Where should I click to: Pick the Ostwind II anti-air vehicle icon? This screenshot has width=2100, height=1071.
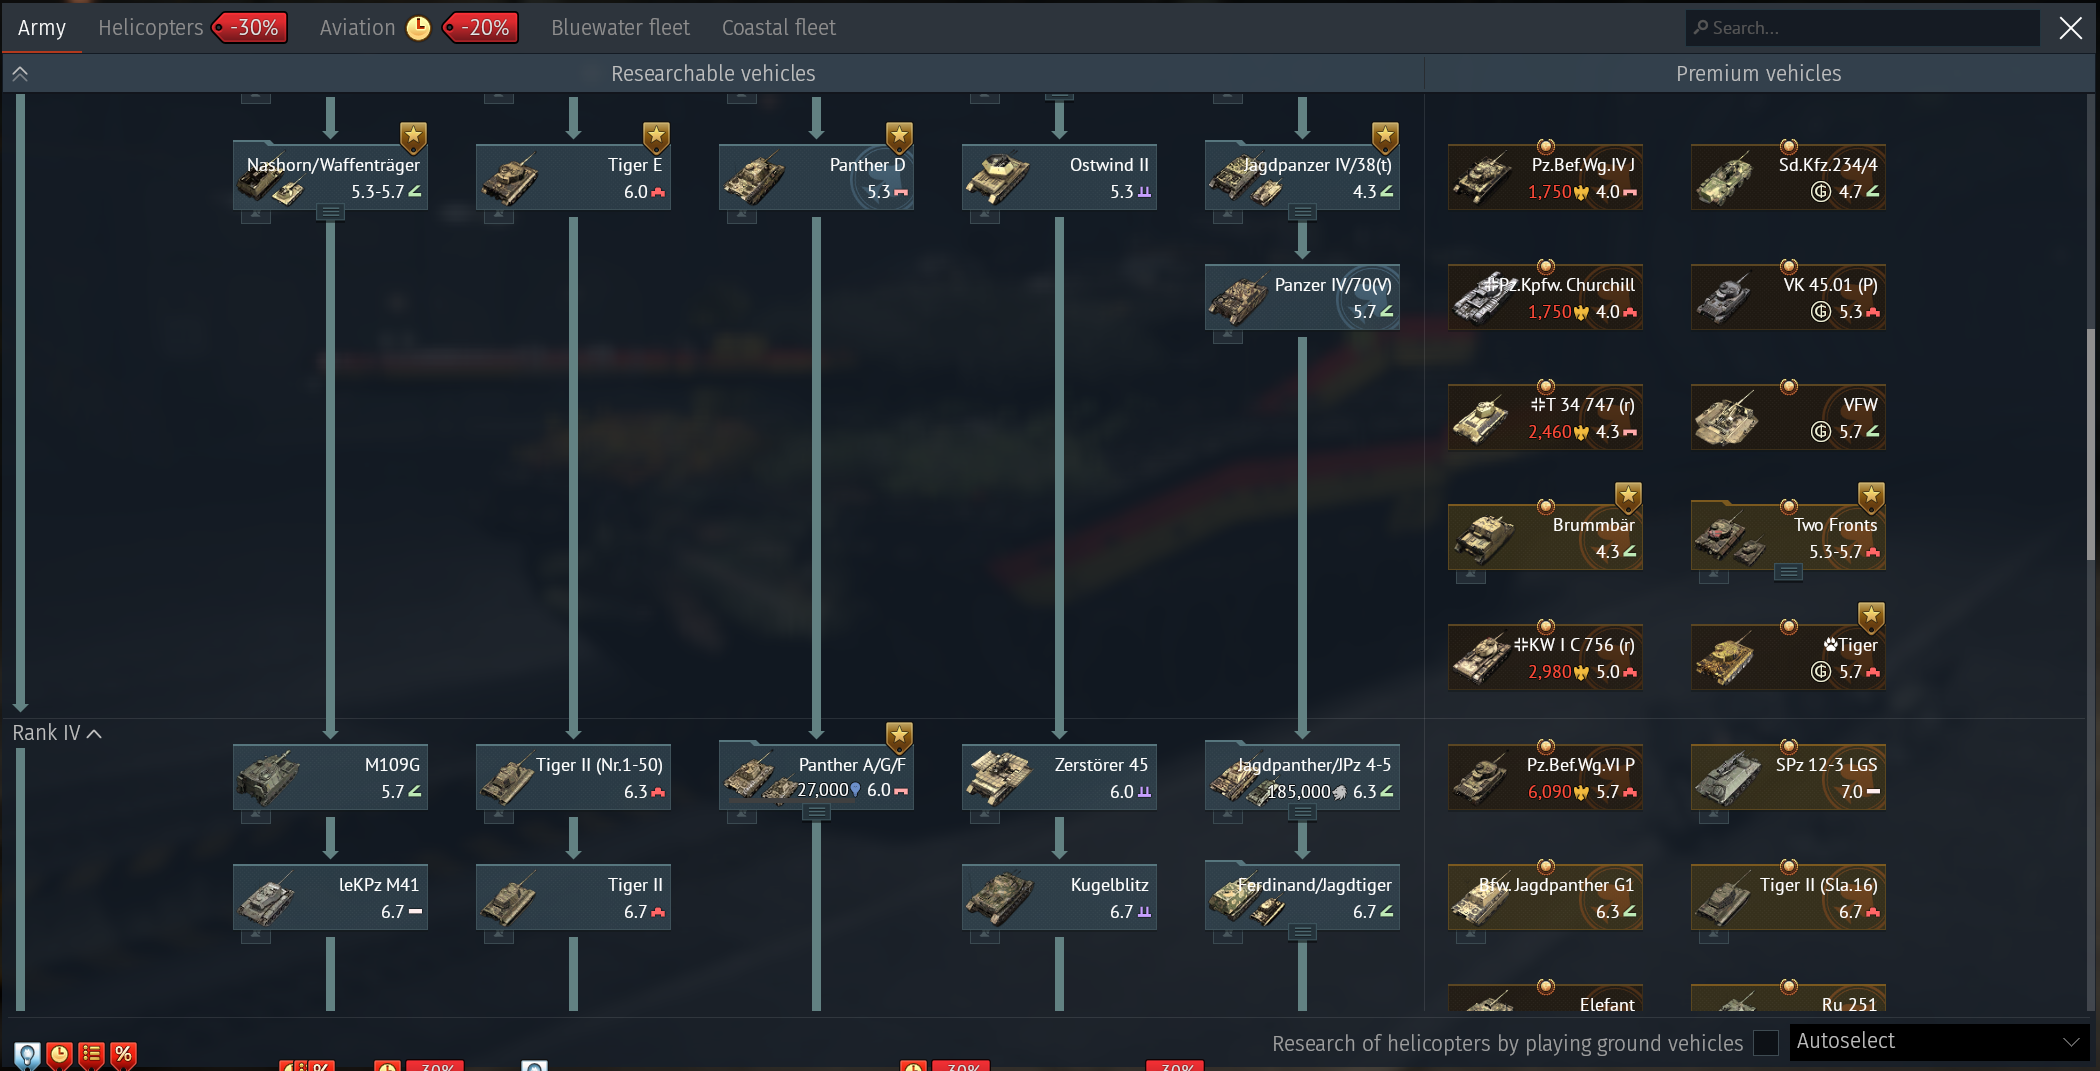coord(996,180)
